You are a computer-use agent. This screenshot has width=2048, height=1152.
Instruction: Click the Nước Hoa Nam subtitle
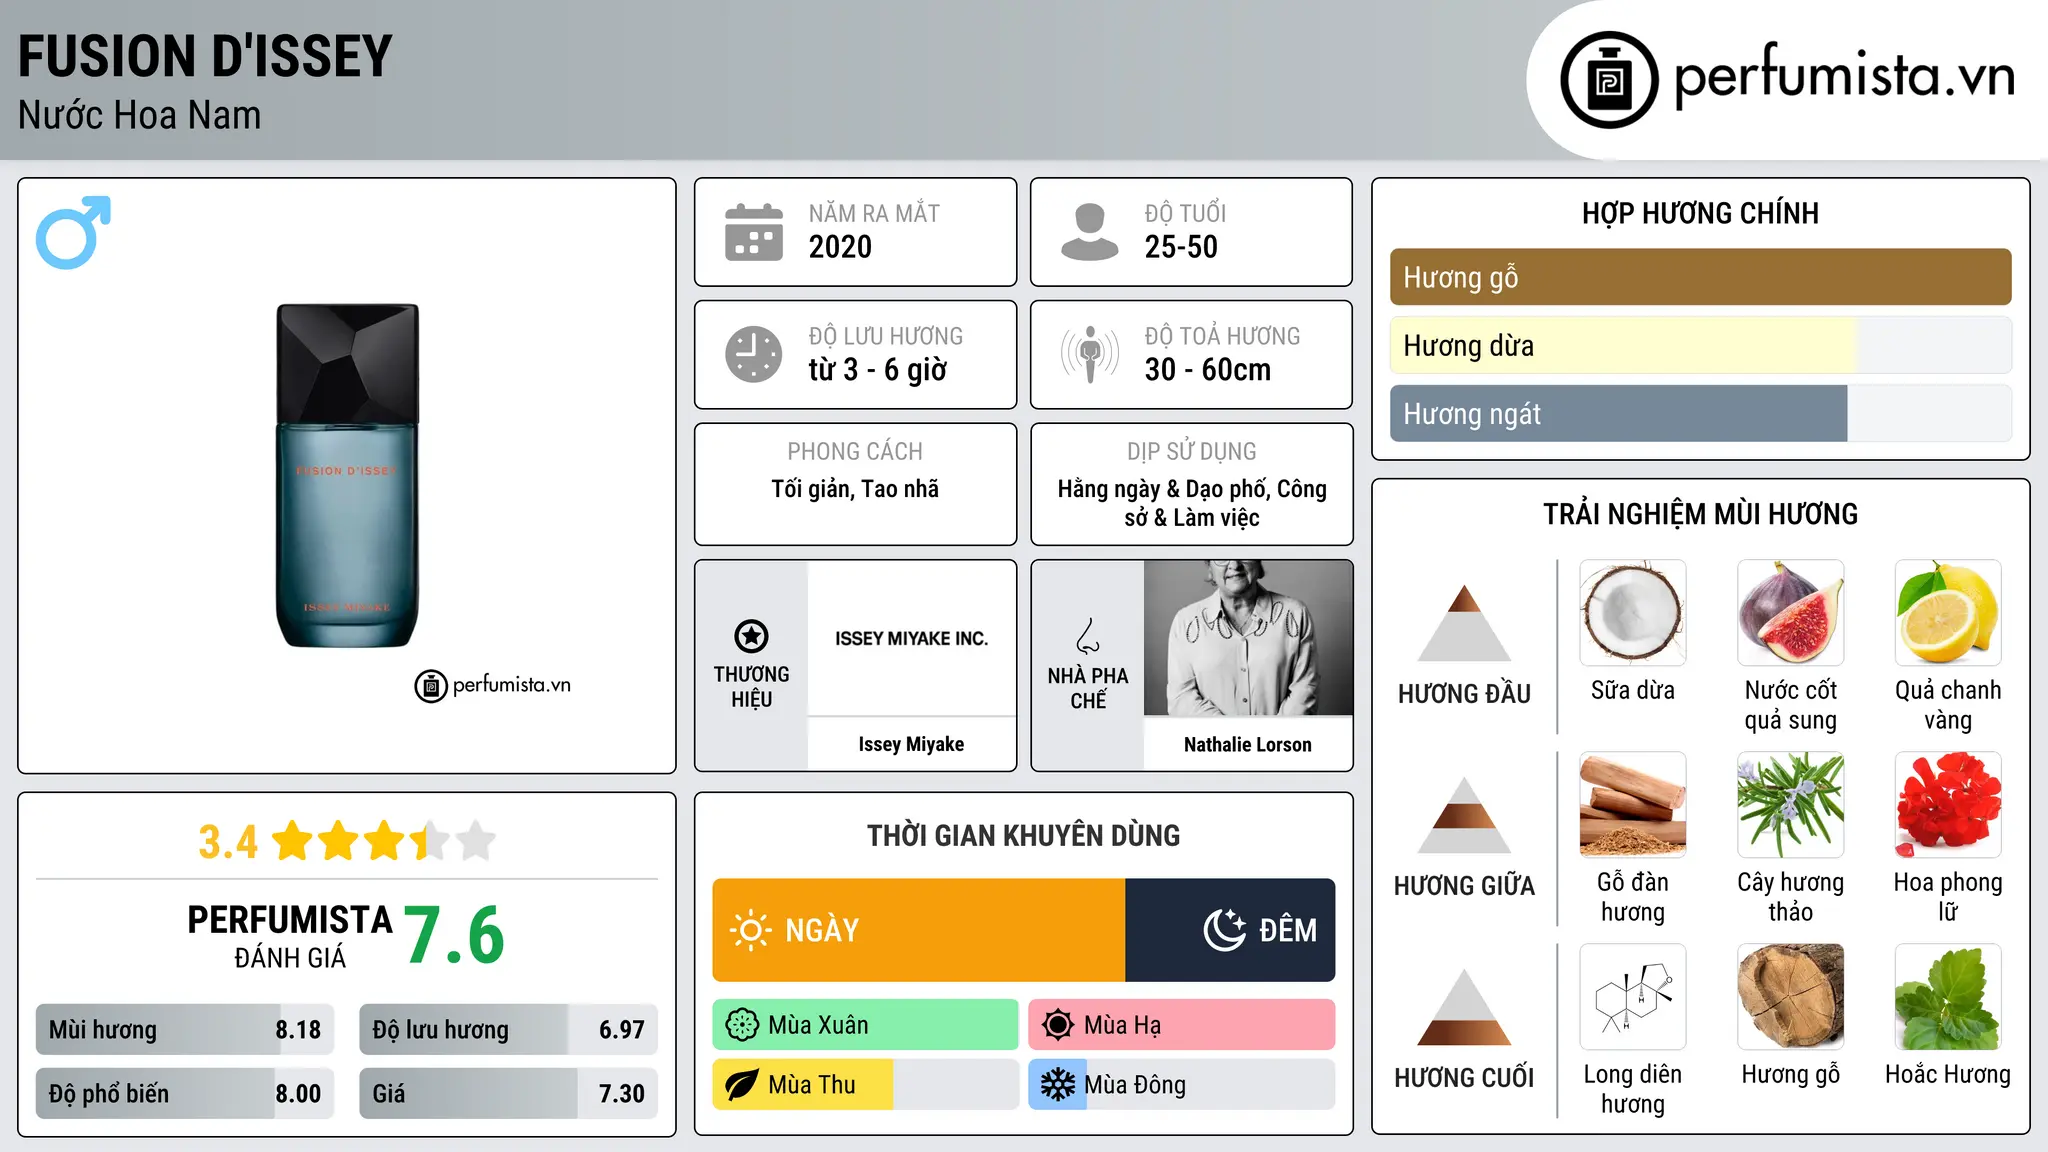(x=139, y=115)
